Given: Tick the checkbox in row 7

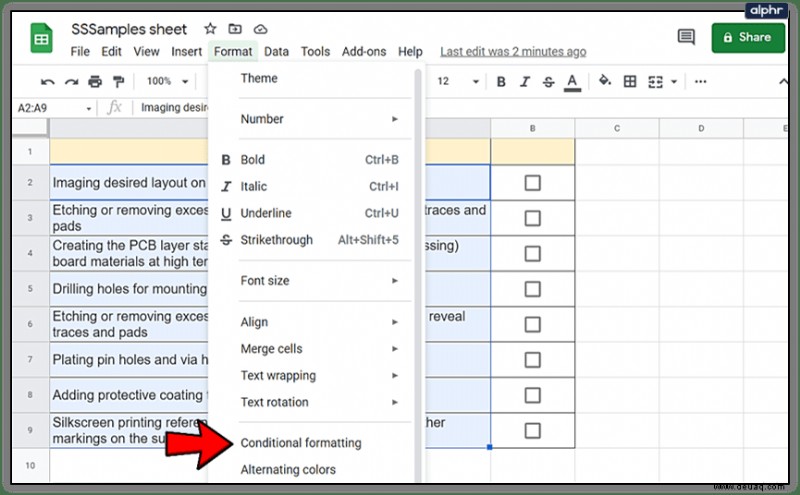Looking at the screenshot, I should coord(532,360).
